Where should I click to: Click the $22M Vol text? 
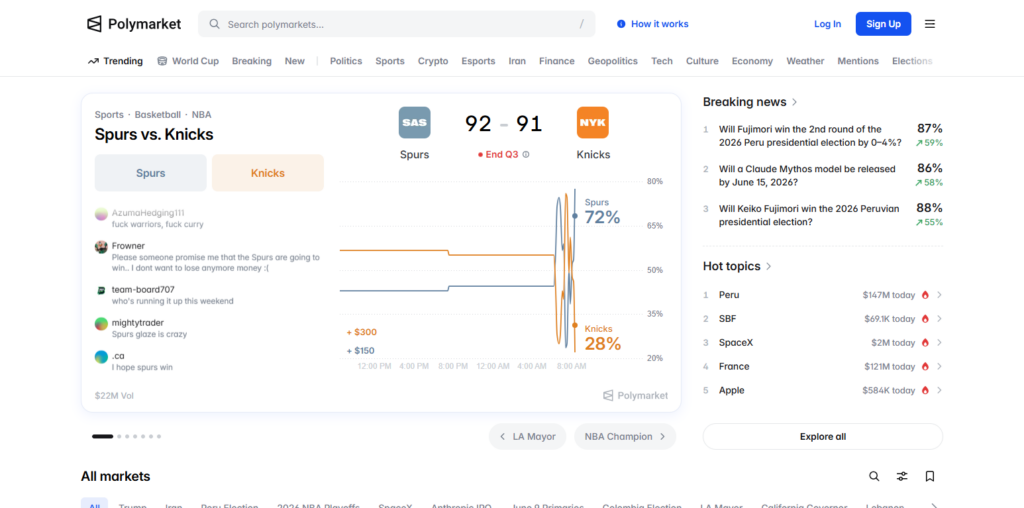point(114,396)
